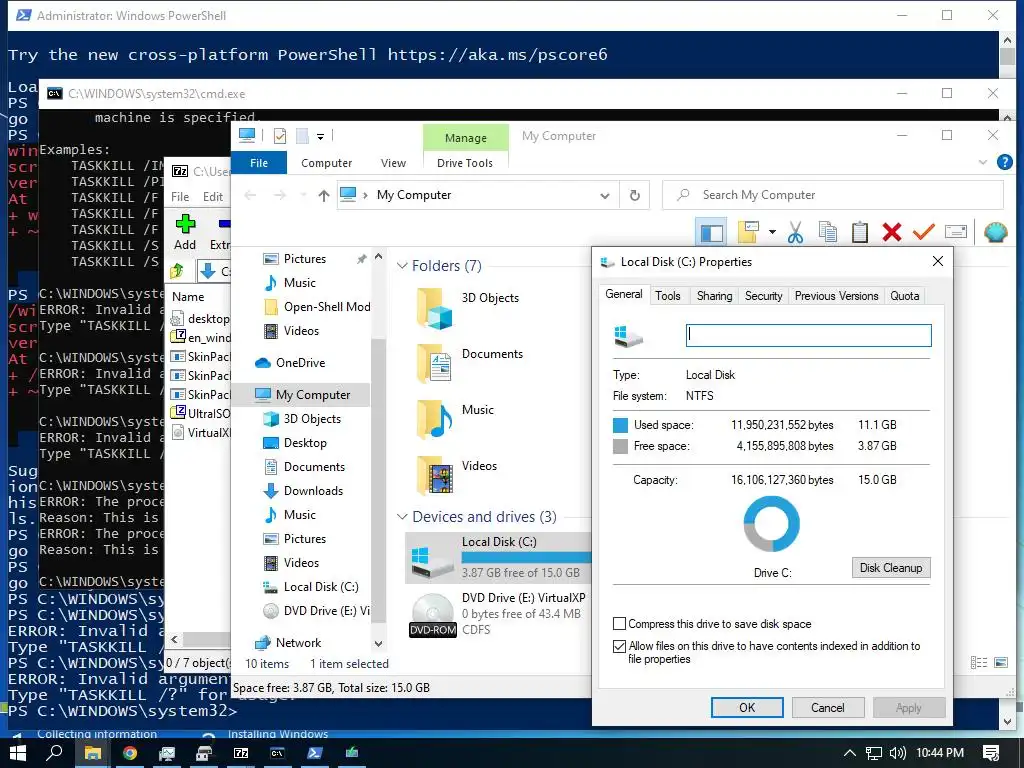Select Downloads in the navigation pane
The height and width of the screenshot is (768, 1024).
point(313,490)
